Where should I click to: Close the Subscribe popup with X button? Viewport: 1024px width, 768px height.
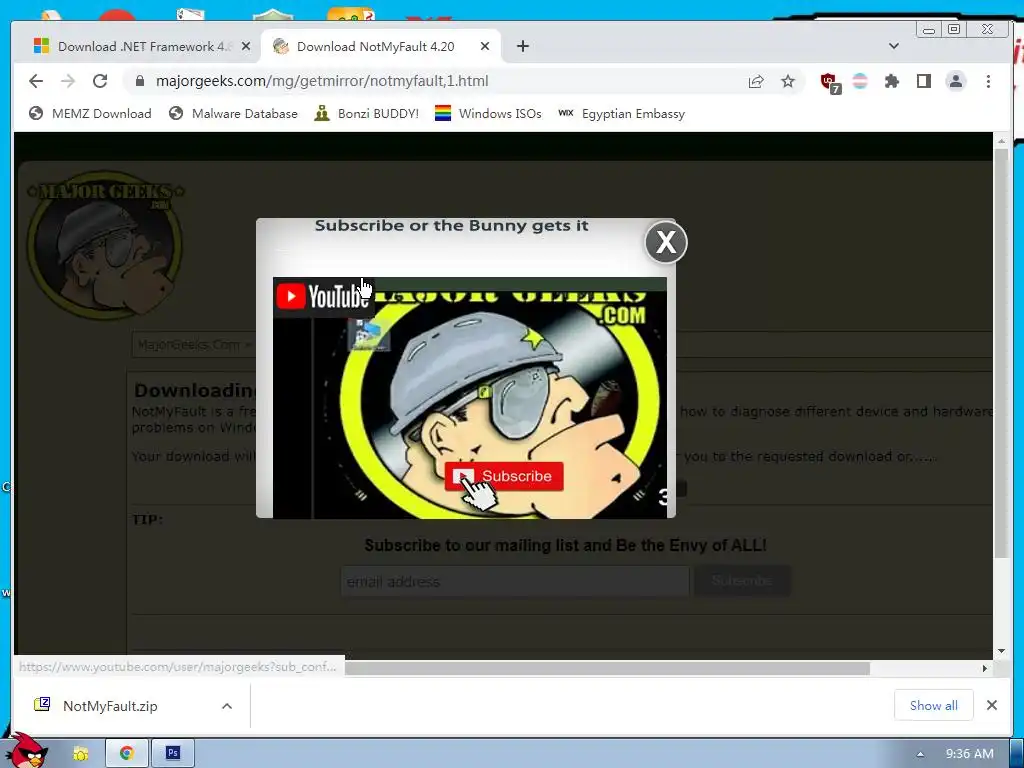click(665, 242)
